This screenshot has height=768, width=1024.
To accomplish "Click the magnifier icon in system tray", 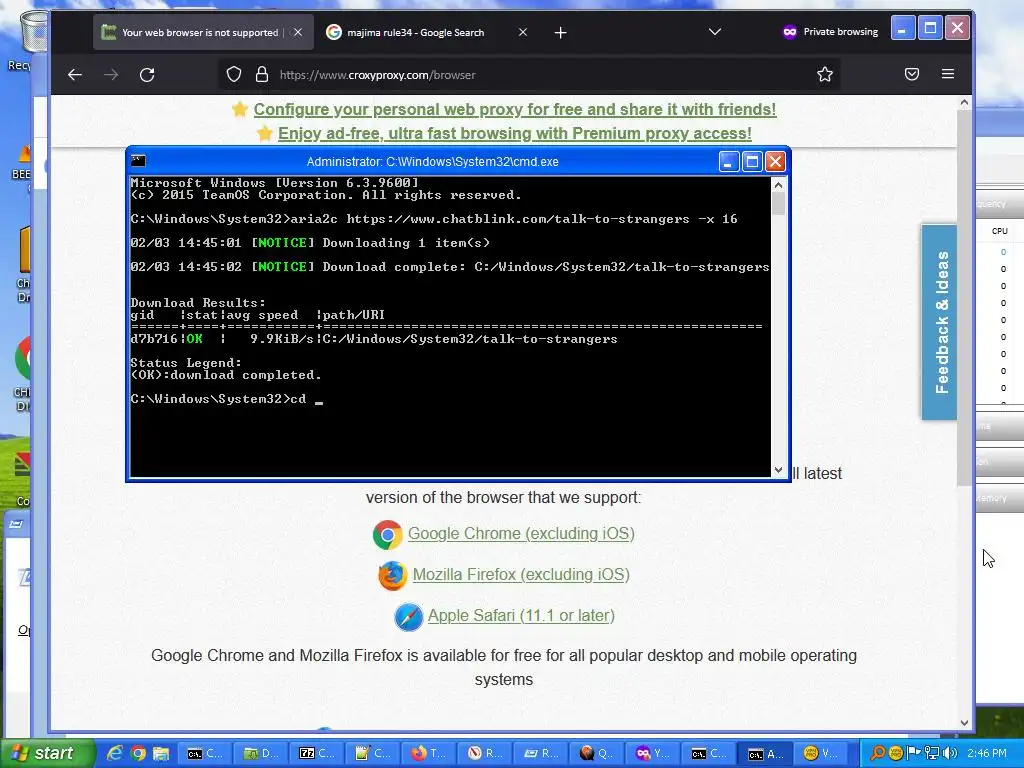I will [x=878, y=754].
